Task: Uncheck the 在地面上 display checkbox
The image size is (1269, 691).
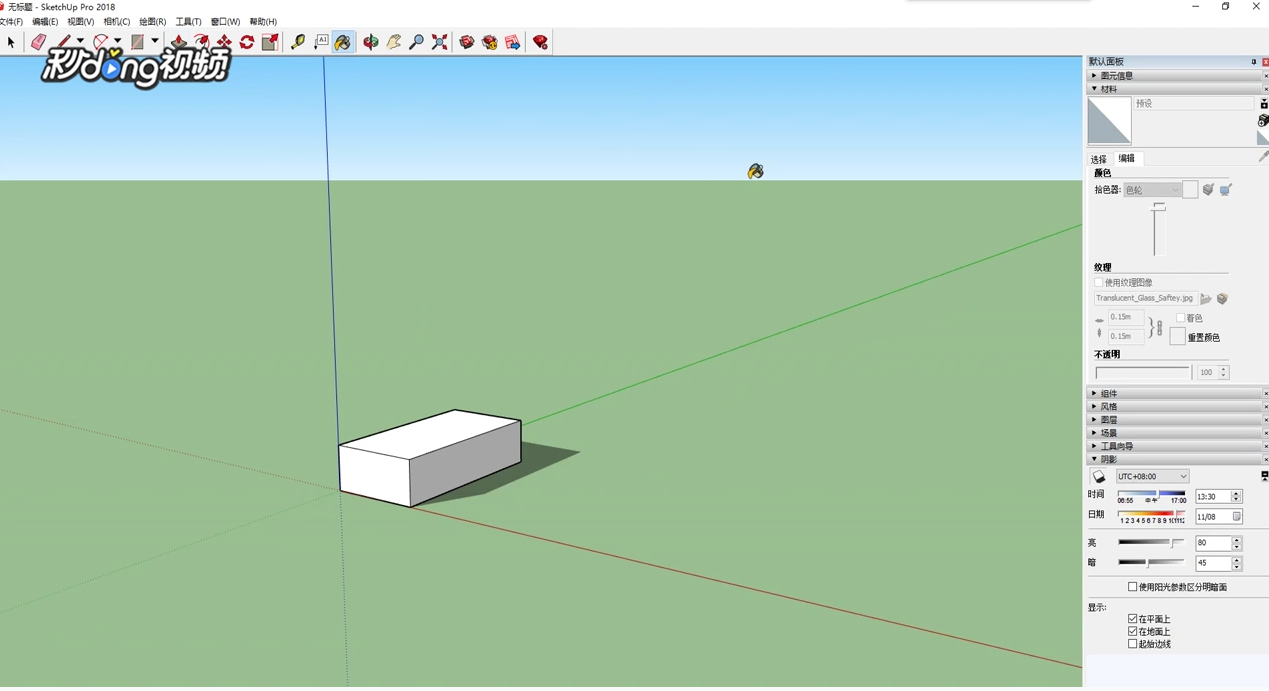Action: tap(1132, 631)
